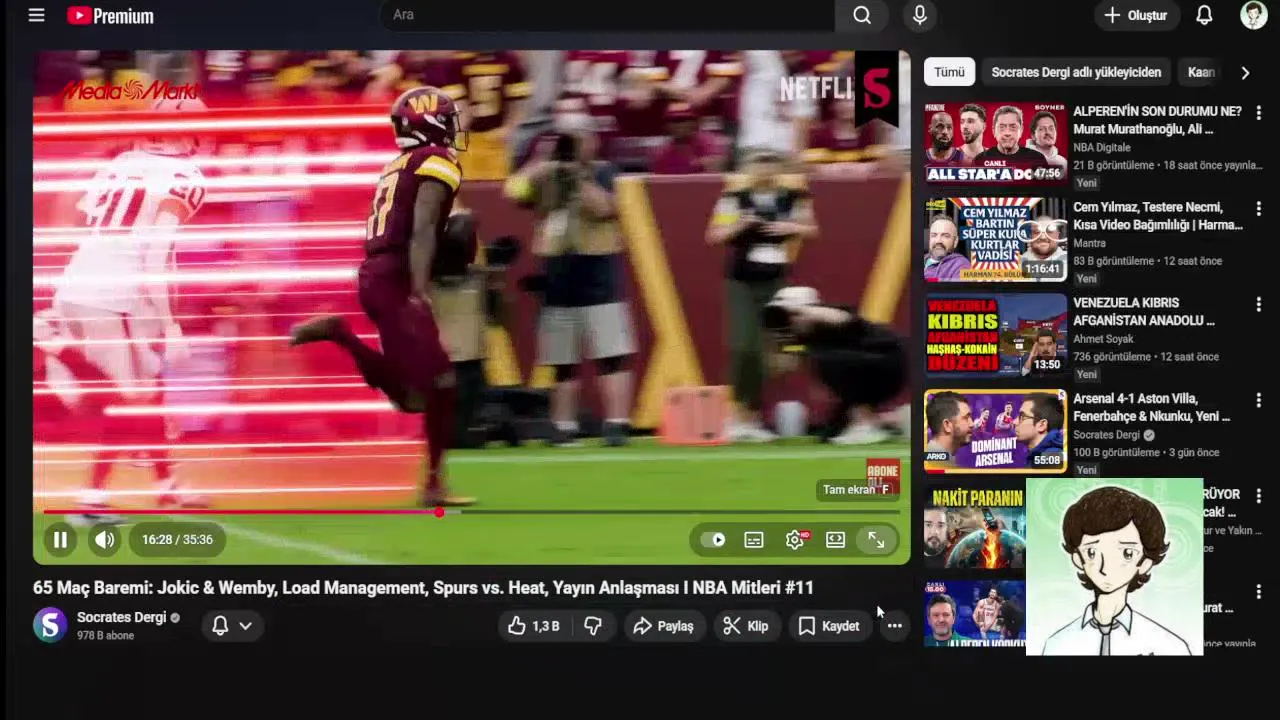Show more filter chips with the arrow
This screenshot has width=1280, height=720.
(1245, 72)
